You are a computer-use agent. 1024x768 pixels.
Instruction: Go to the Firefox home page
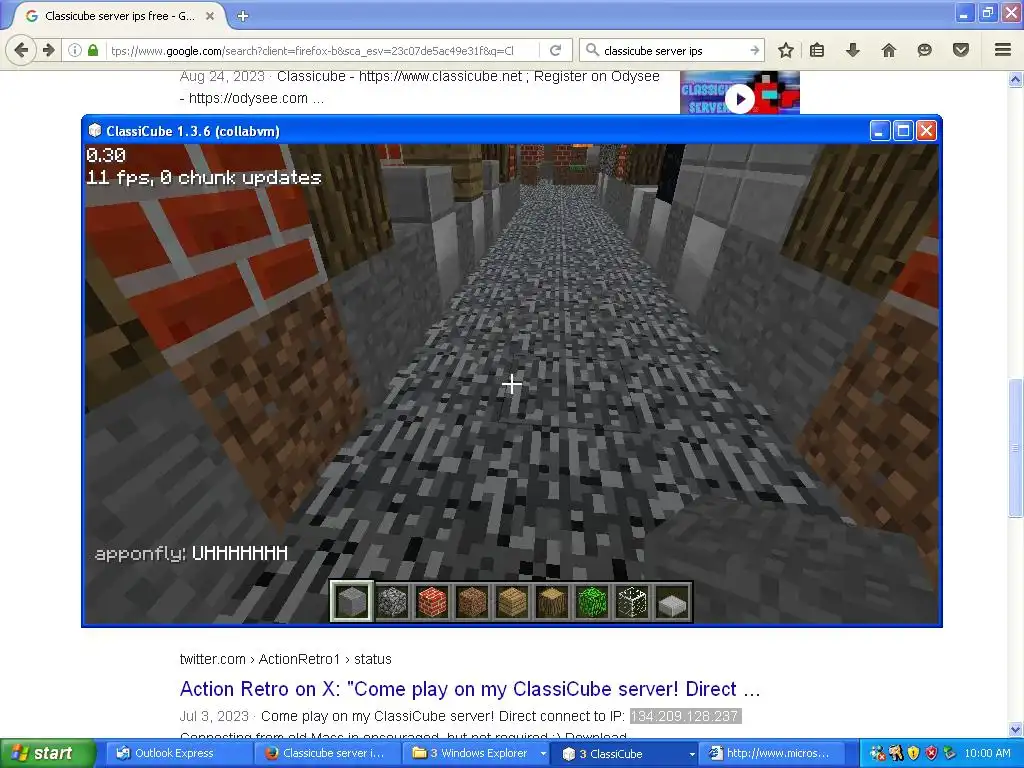point(888,50)
